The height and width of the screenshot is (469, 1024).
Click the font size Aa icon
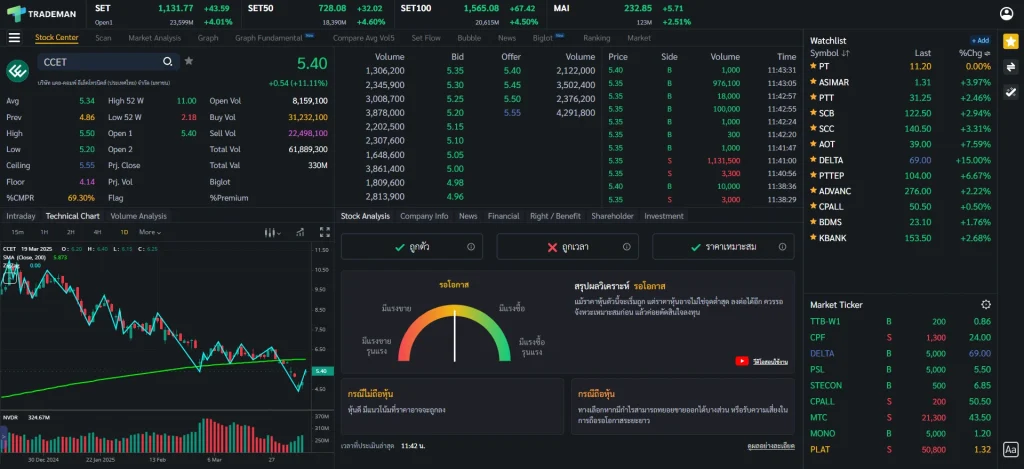click(x=1010, y=450)
